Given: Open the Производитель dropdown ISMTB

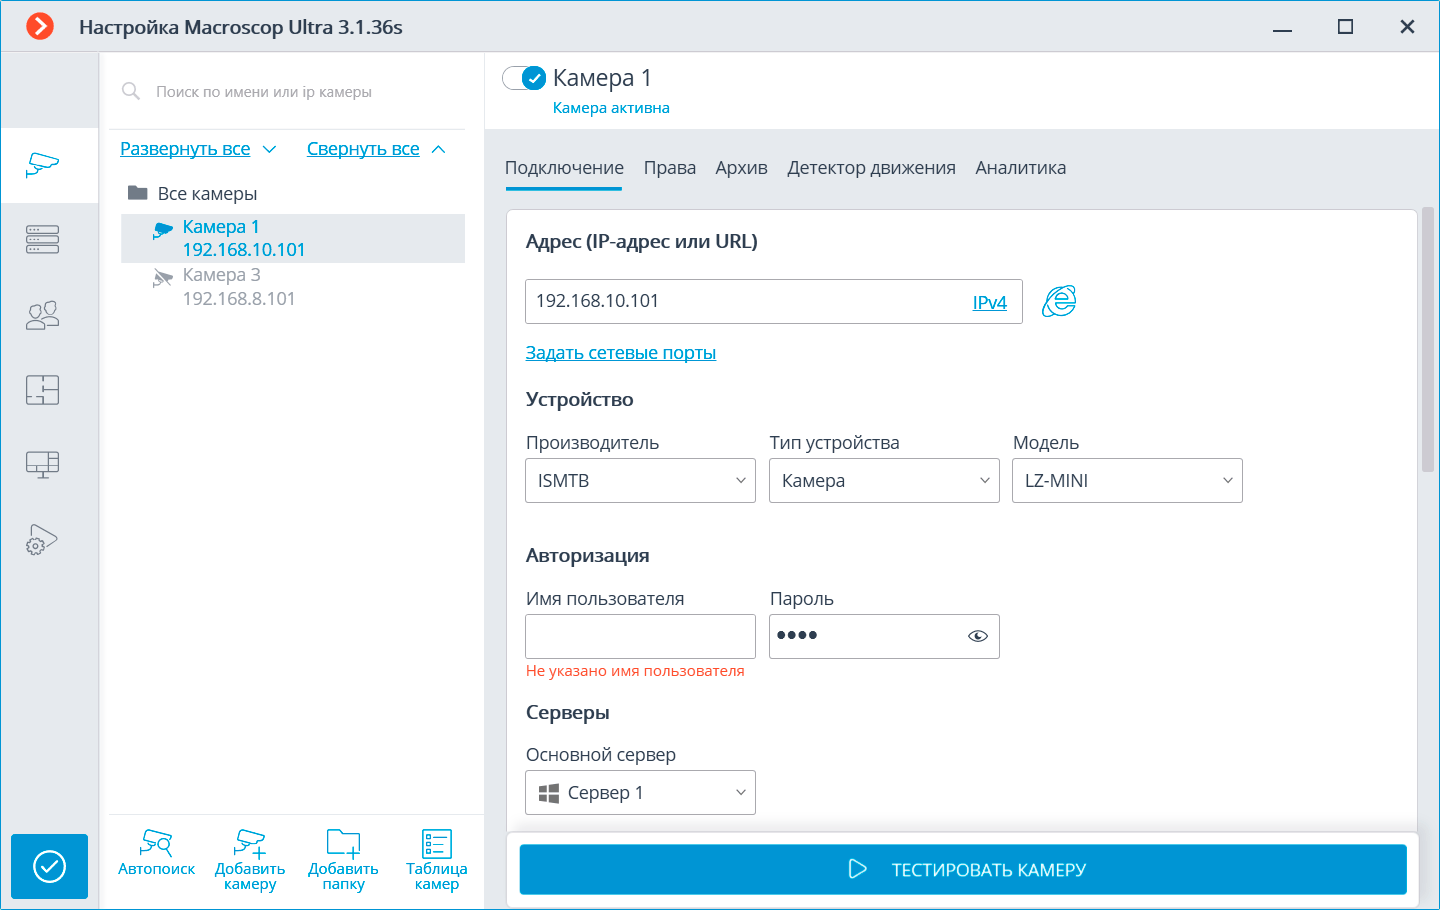Looking at the screenshot, I should (x=640, y=481).
